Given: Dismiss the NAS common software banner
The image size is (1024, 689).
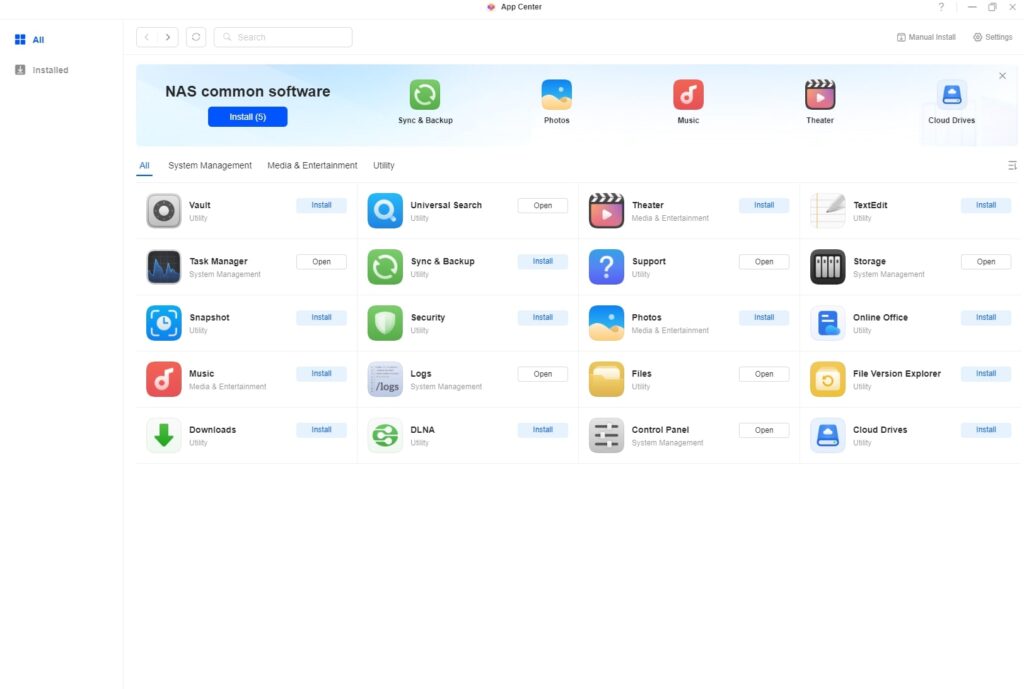Looking at the screenshot, I should coord(1002,76).
